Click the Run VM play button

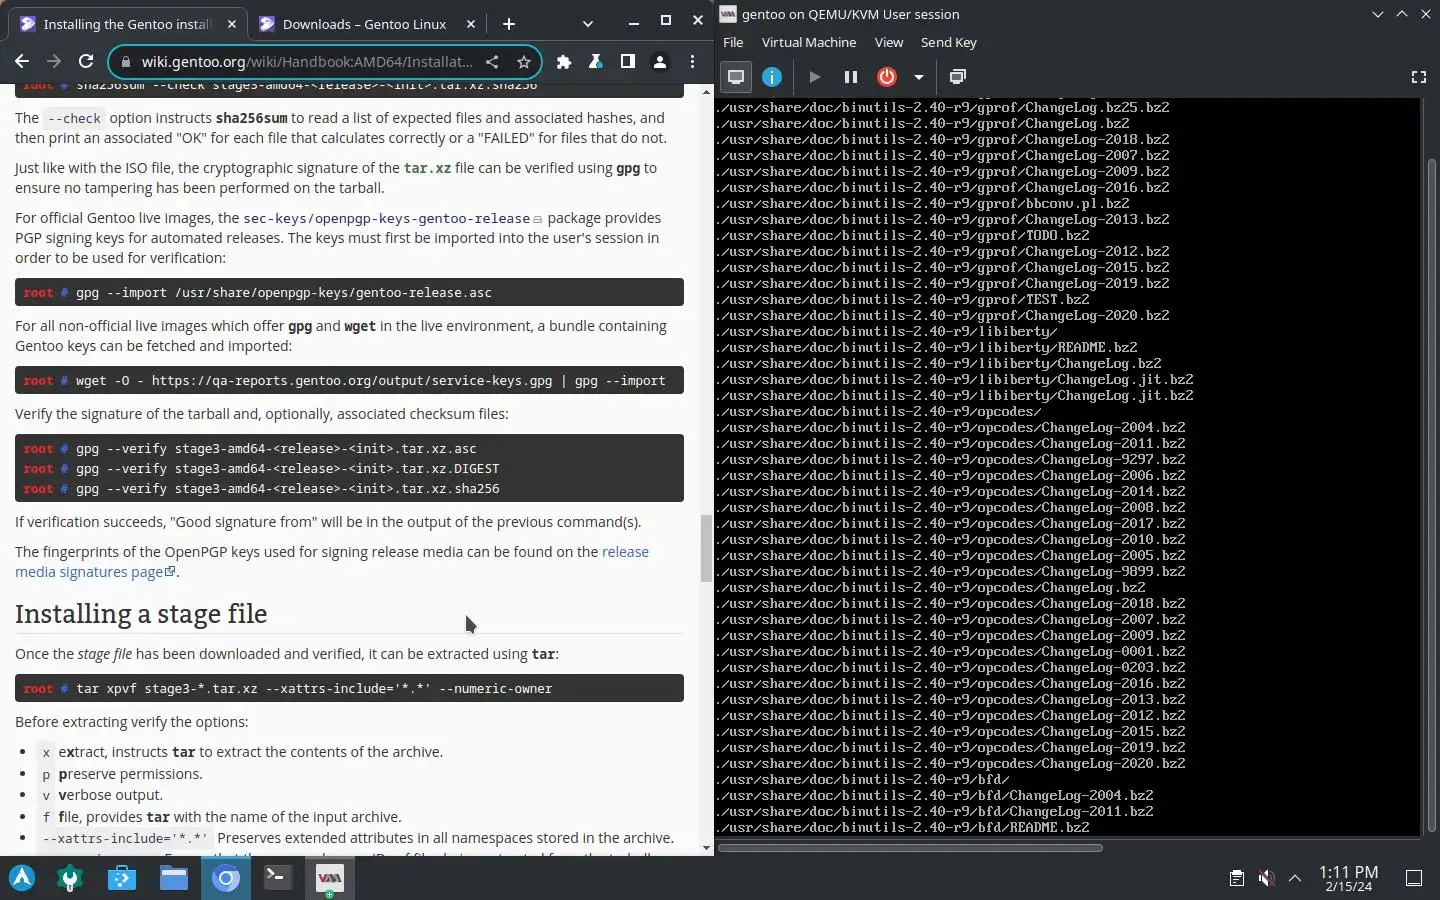point(815,77)
